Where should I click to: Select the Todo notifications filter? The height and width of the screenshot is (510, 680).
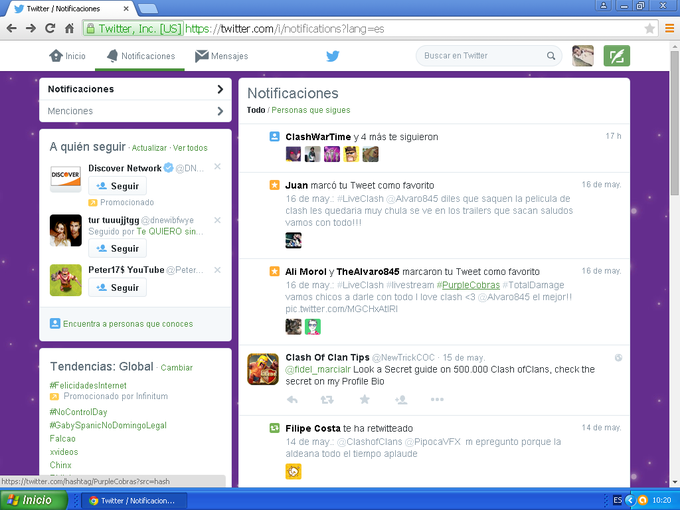pyautogui.click(x=256, y=110)
